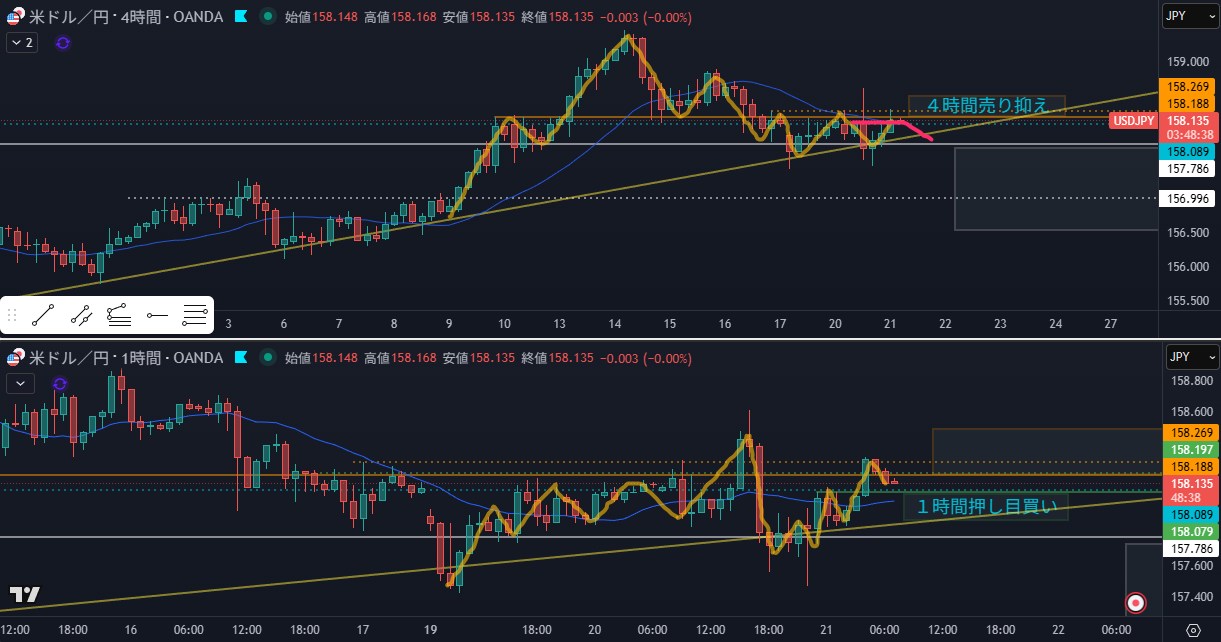This screenshot has width=1221, height=642.
Task: Toggle the green market status dot on 1-hour chart
Action: (x=267, y=358)
